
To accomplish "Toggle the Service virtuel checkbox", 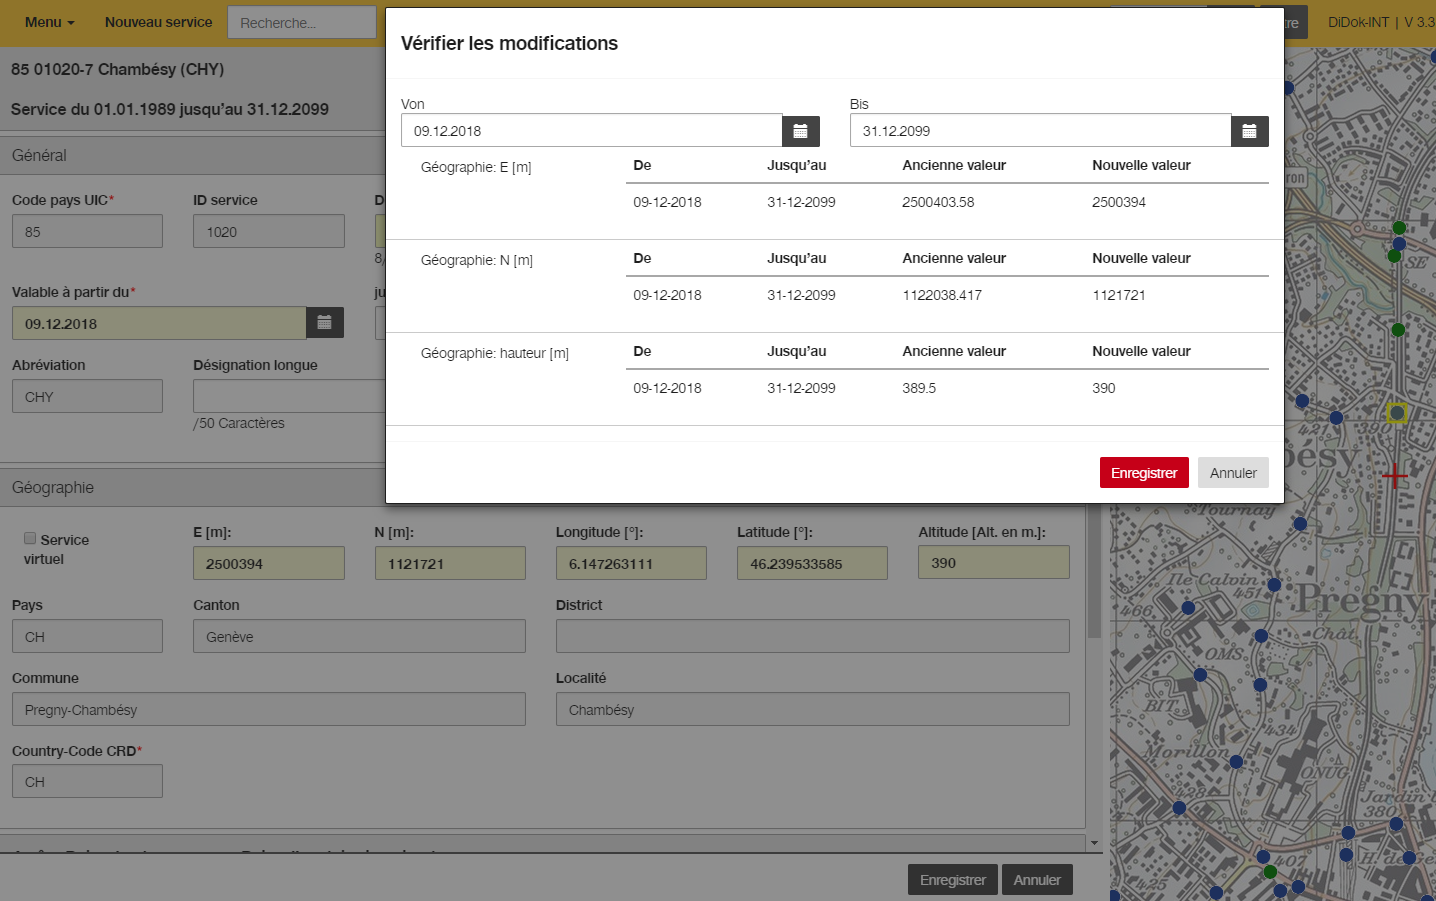I will click(x=30, y=538).
